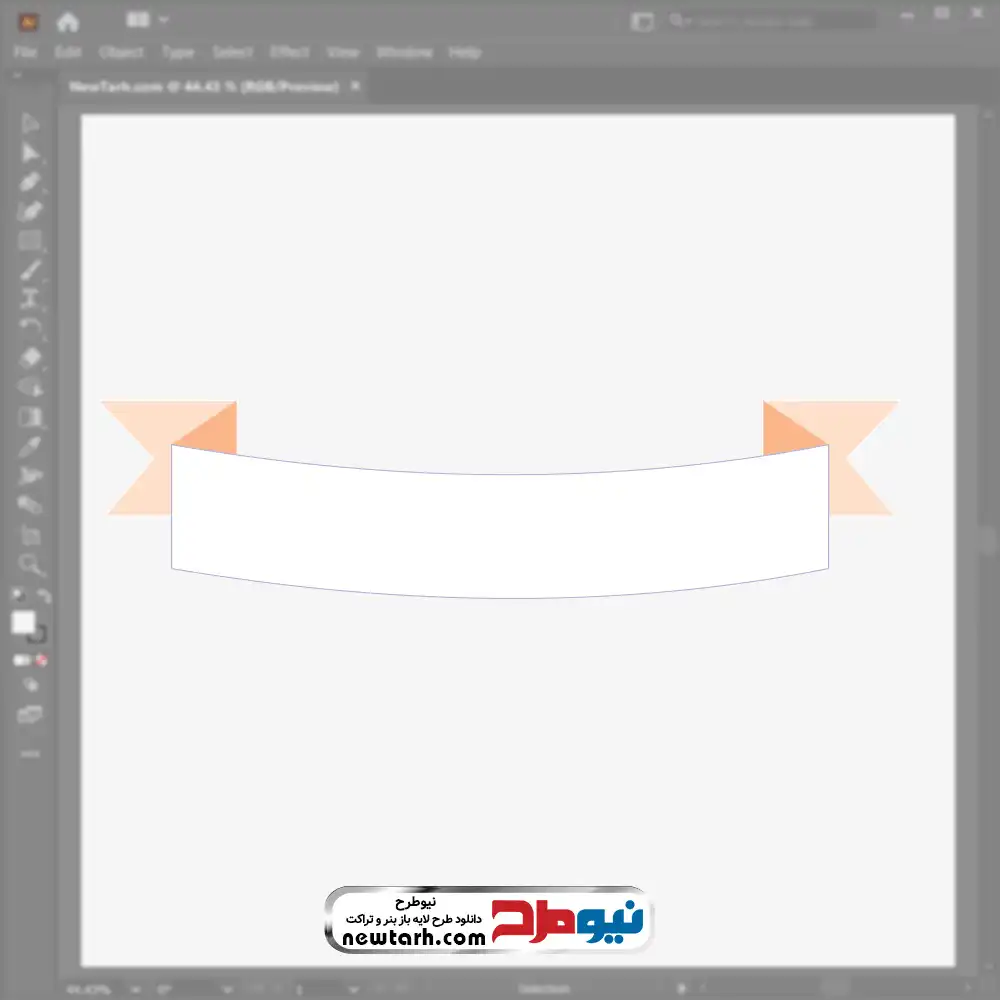The image size is (1000, 1000).
Task: Select the Eyedropper tool
Action: (x=30, y=446)
